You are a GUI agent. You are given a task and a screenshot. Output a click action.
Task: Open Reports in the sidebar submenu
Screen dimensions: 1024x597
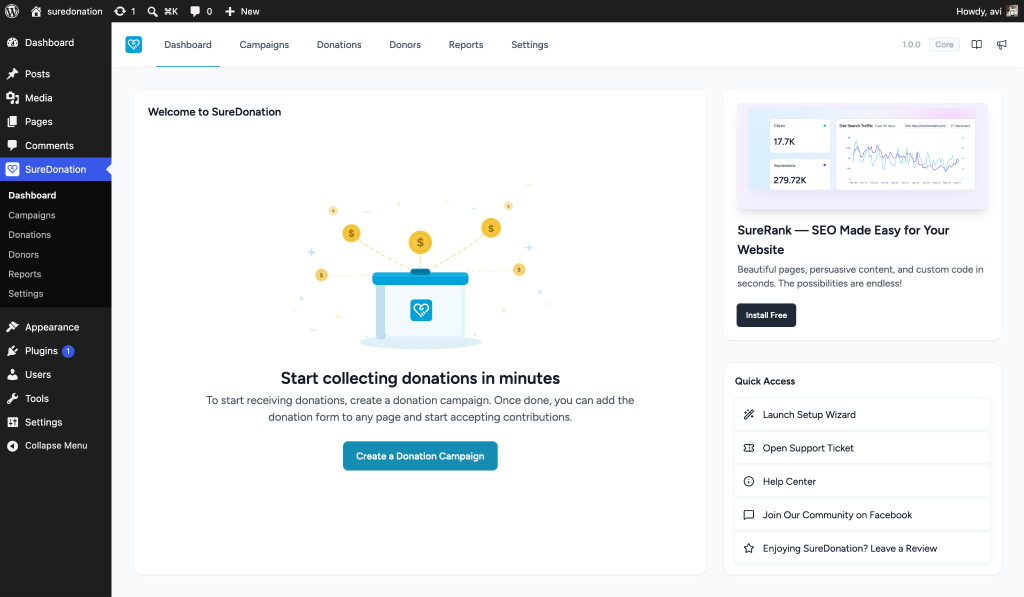coord(24,274)
